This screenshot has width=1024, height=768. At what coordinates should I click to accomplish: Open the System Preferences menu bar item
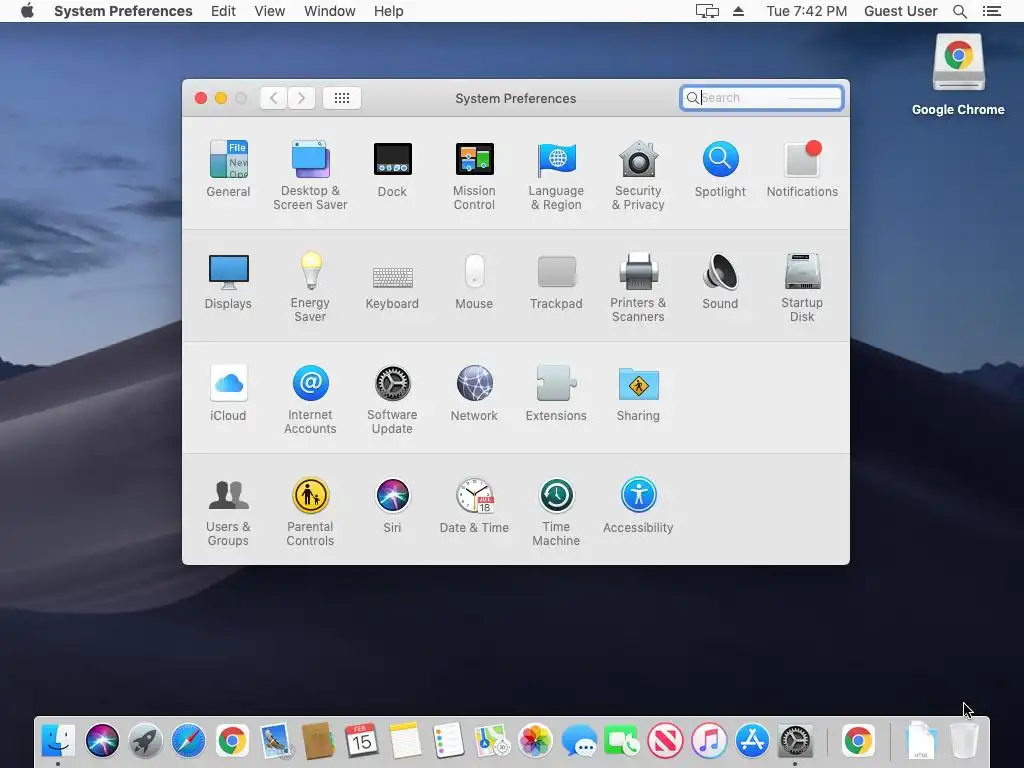coord(123,11)
